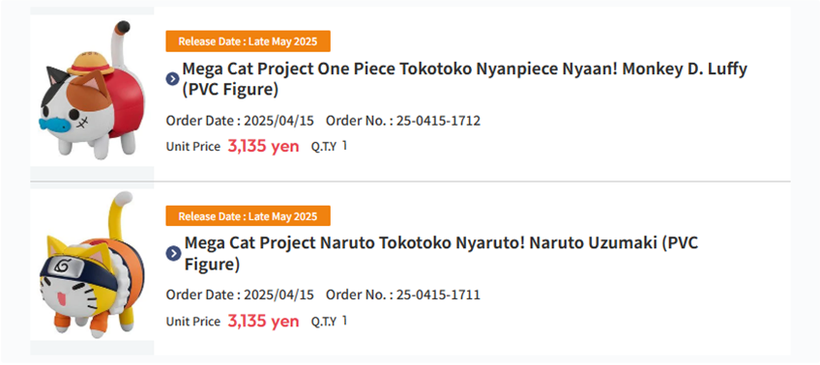Click the red 3,135 yen price for the Luffy figure
This screenshot has width=820, height=365.
(x=263, y=146)
